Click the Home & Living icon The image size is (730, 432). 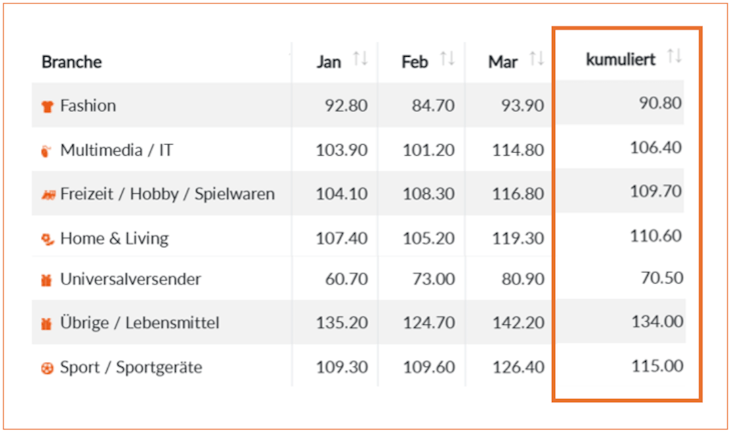(47, 239)
